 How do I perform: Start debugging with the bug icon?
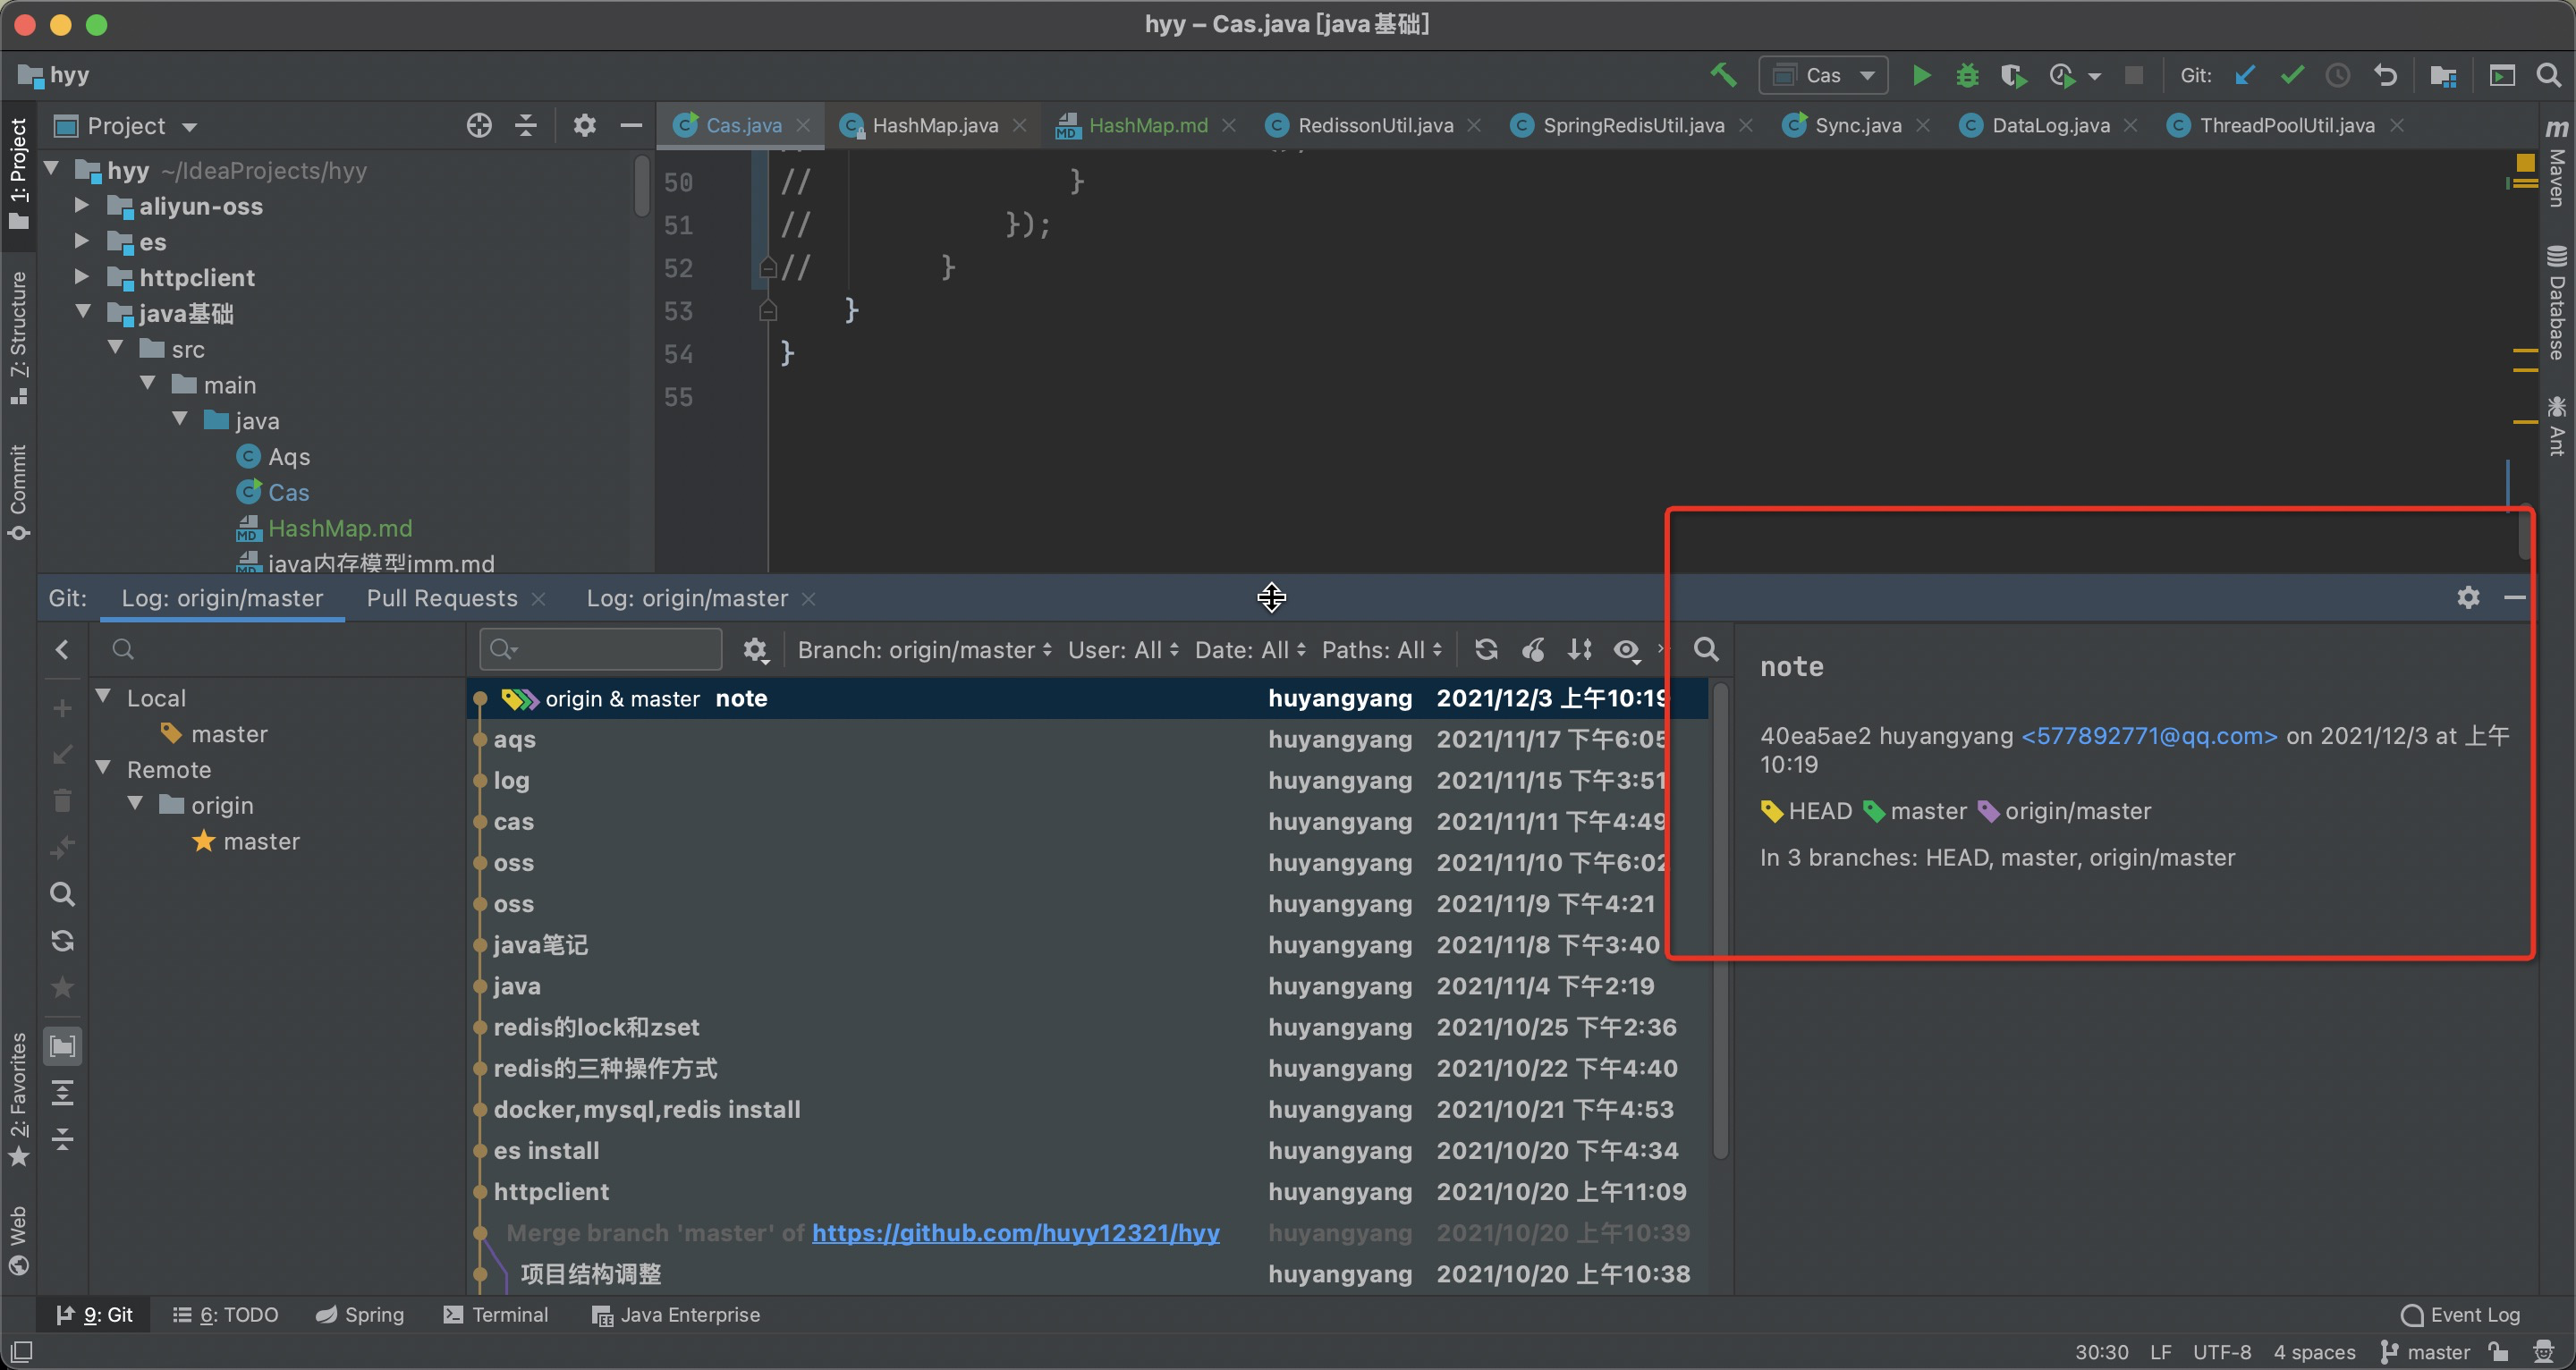1967,76
